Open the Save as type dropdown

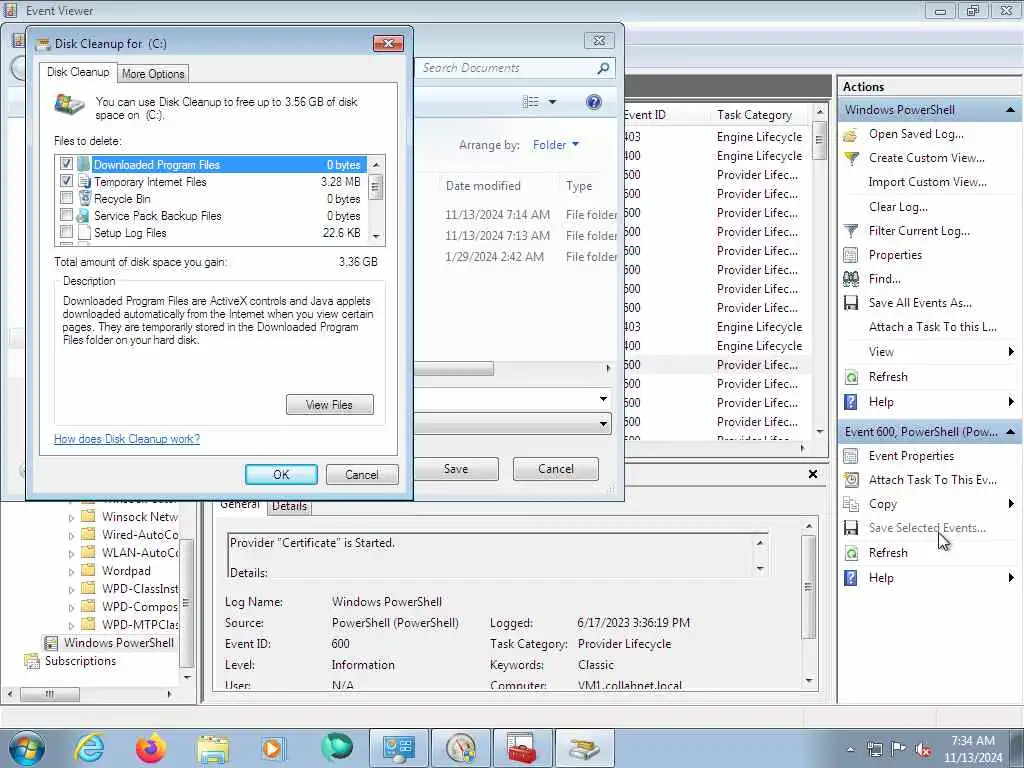pyautogui.click(x=603, y=424)
